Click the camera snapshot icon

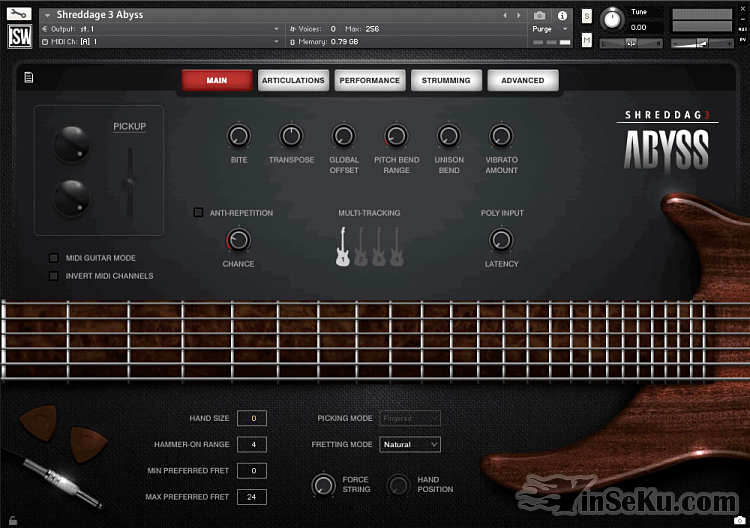pos(540,15)
